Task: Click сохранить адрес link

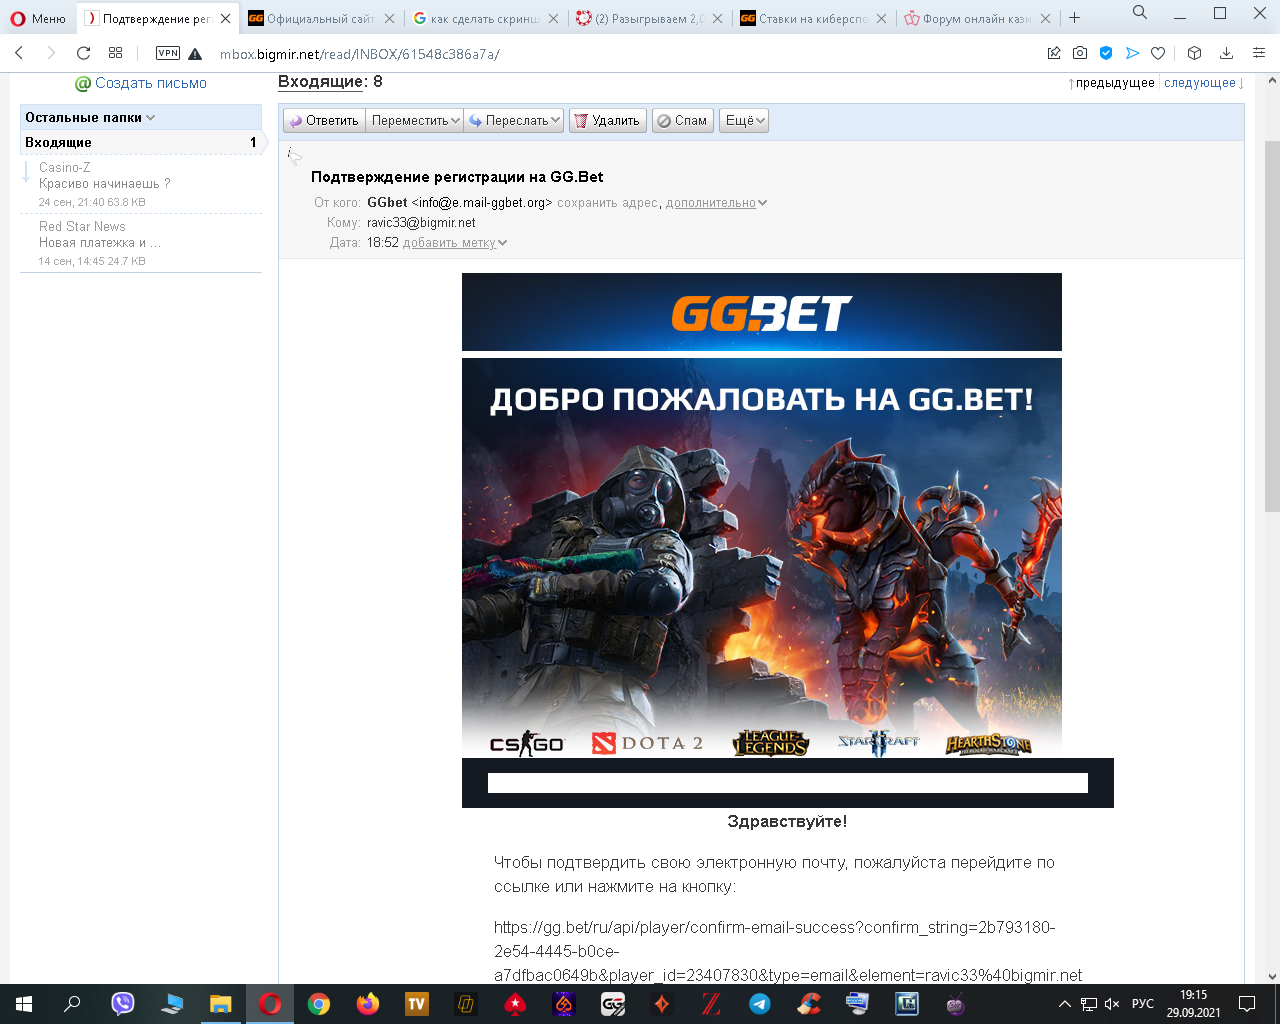Action: (608, 203)
